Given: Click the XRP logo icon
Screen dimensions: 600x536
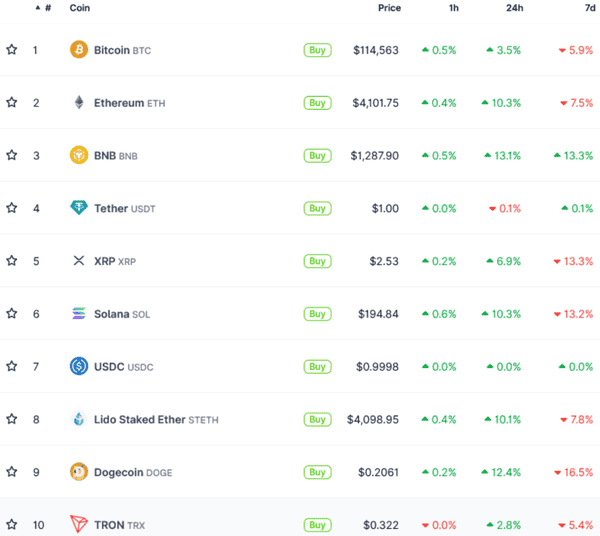Looking at the screenshot, I should pyautogui.click(x=79, y=261).
